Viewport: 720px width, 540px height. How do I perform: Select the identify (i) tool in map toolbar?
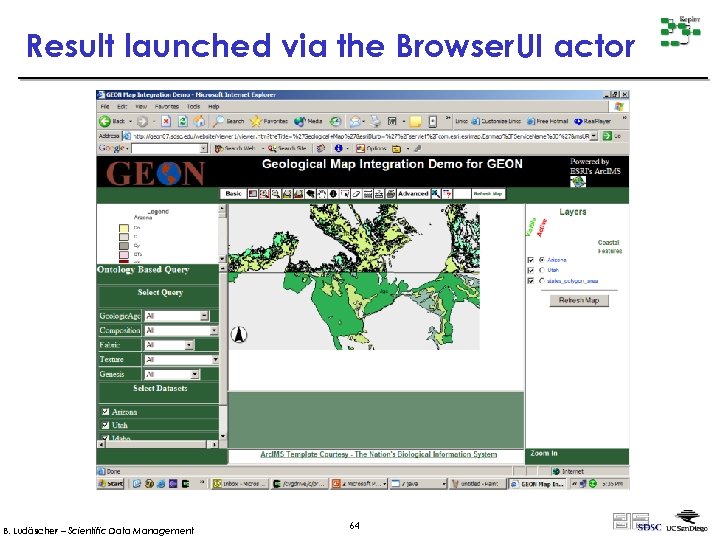pyautogui.click(x=333, y=194)
